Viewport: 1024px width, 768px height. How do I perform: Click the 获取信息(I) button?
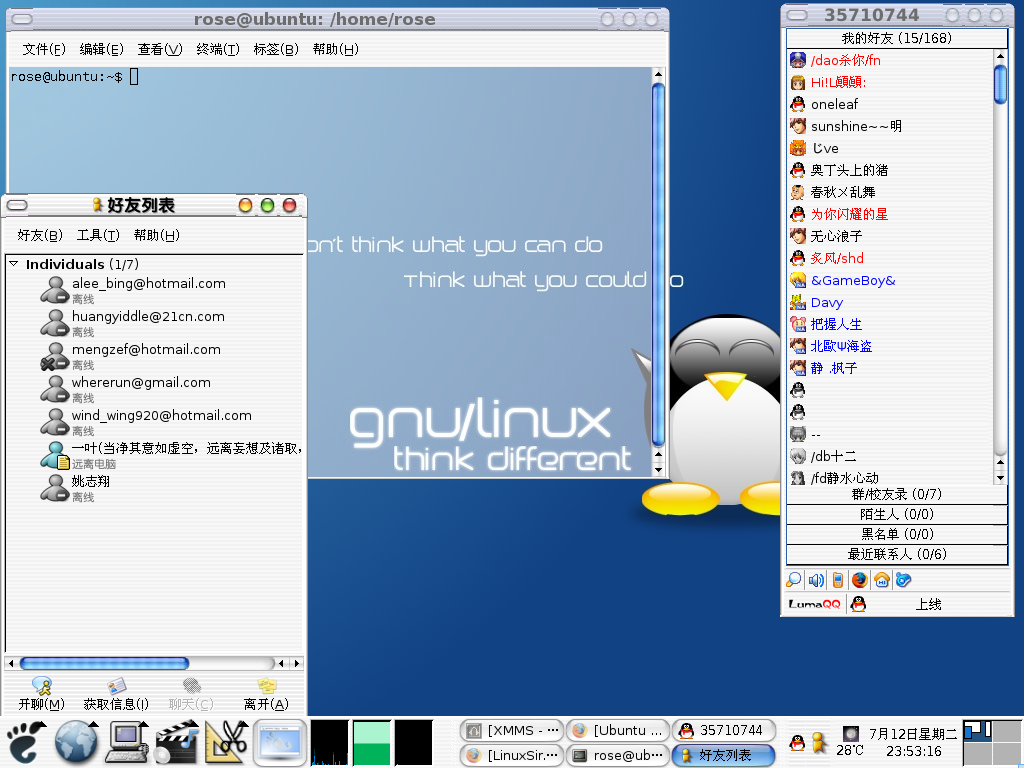coord(116,694)
